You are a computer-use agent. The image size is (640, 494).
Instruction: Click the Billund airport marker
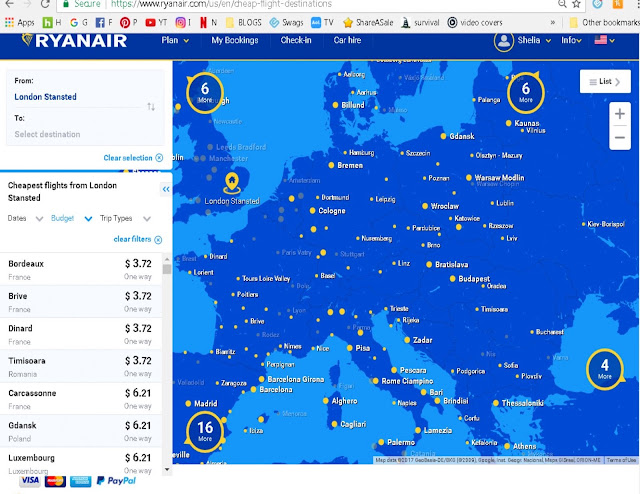(335, 105)
